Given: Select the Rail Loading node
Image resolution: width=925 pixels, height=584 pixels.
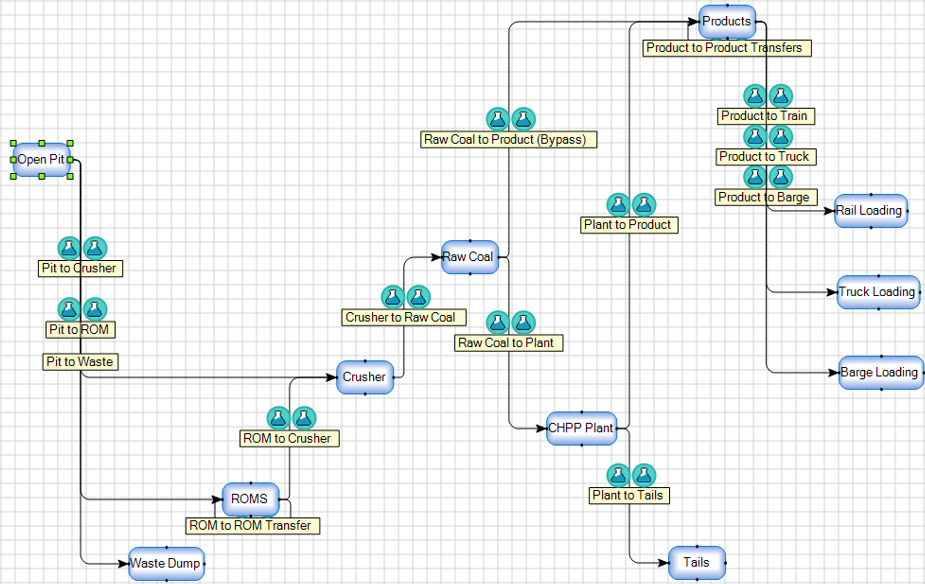Looking at the screenshot, I should click(x=870, y=211).
